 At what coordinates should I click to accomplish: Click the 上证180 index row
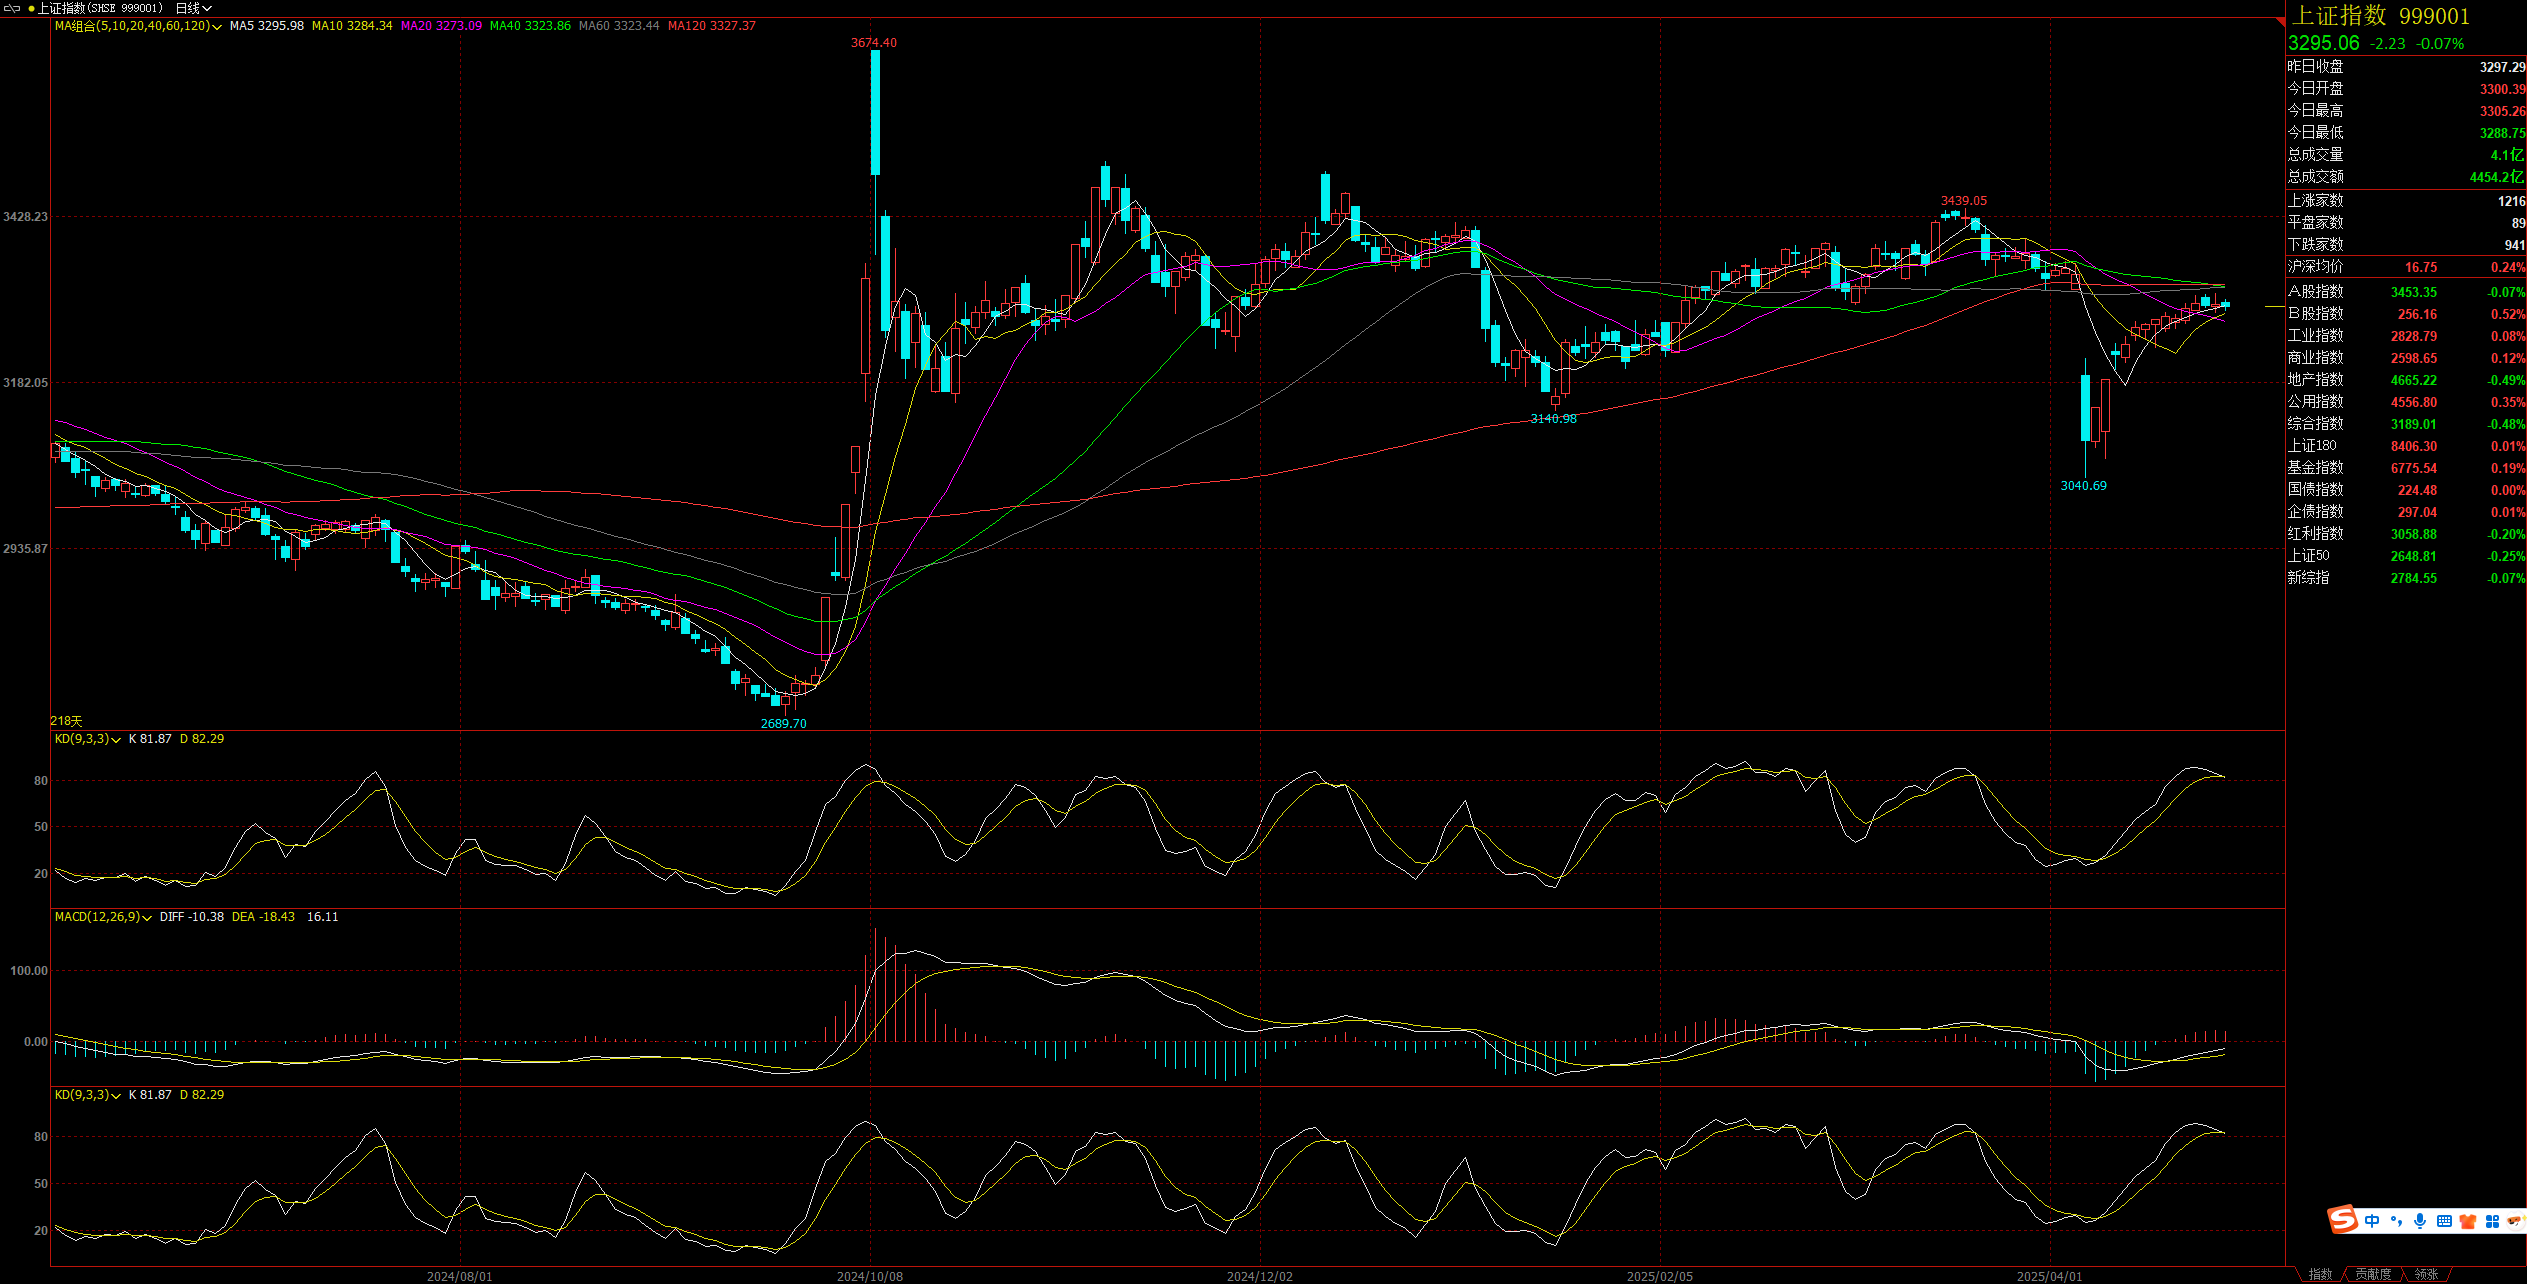coord(2312,446)
